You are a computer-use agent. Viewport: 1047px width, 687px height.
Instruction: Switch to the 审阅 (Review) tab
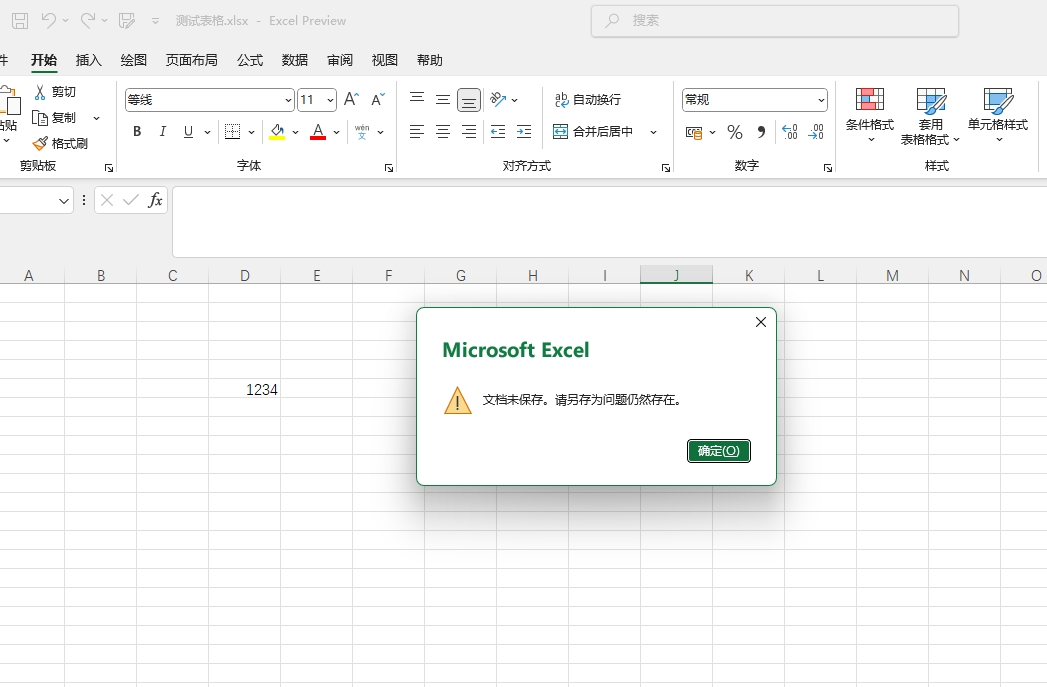point(340,60)
